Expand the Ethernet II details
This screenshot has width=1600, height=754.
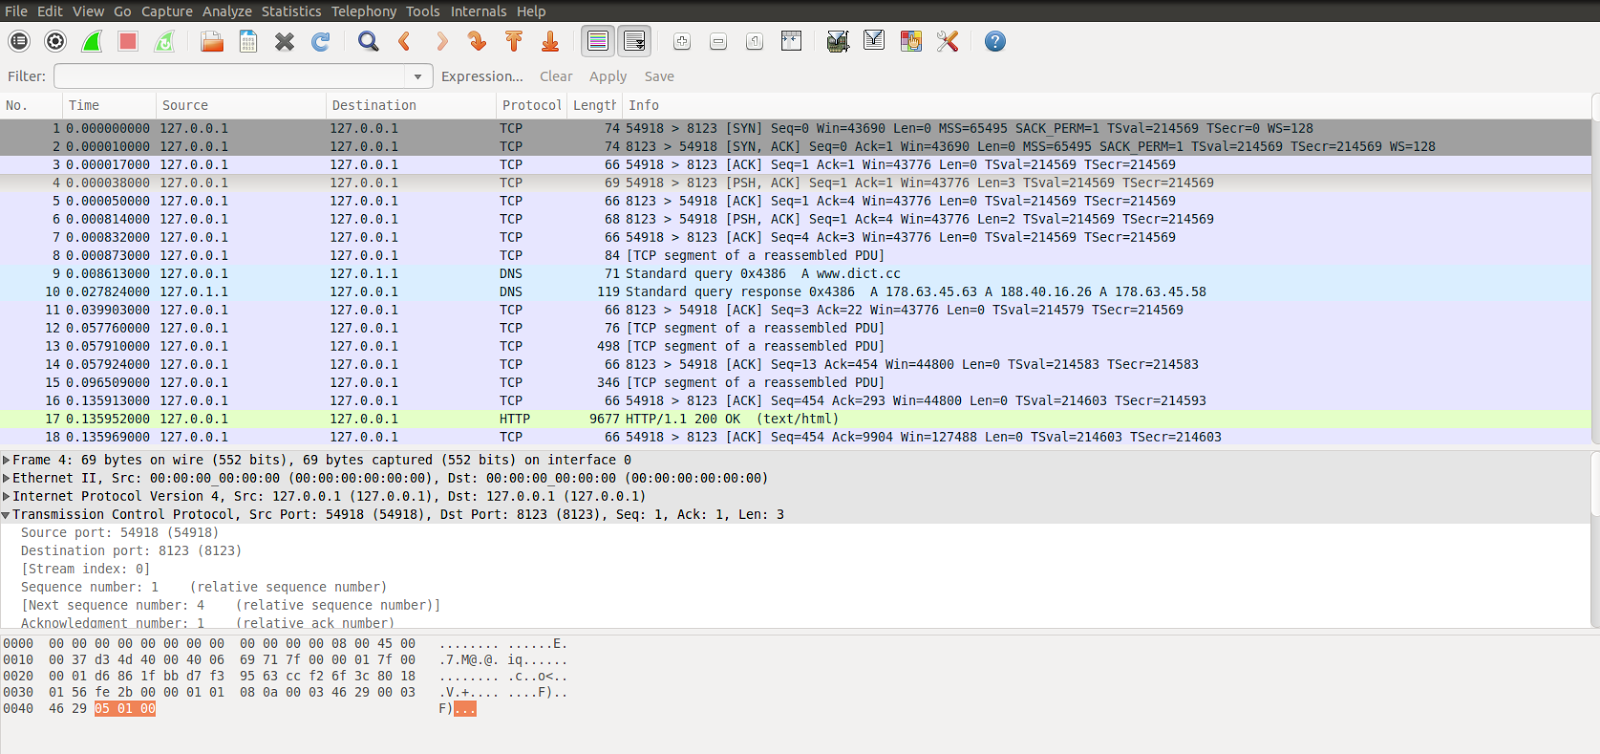(x=7, y=478)
